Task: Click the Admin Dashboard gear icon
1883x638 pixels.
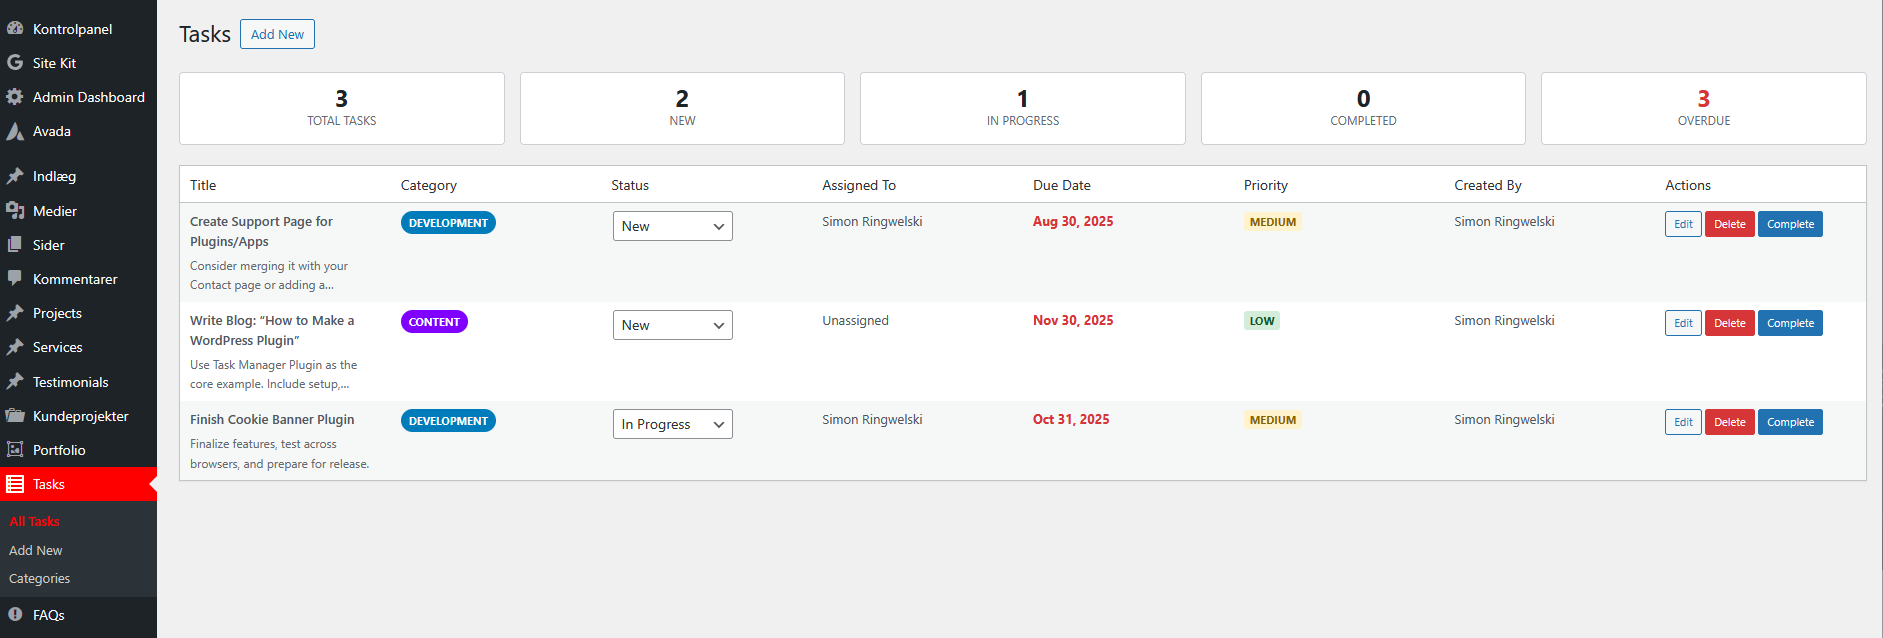Action: (15, 96)
